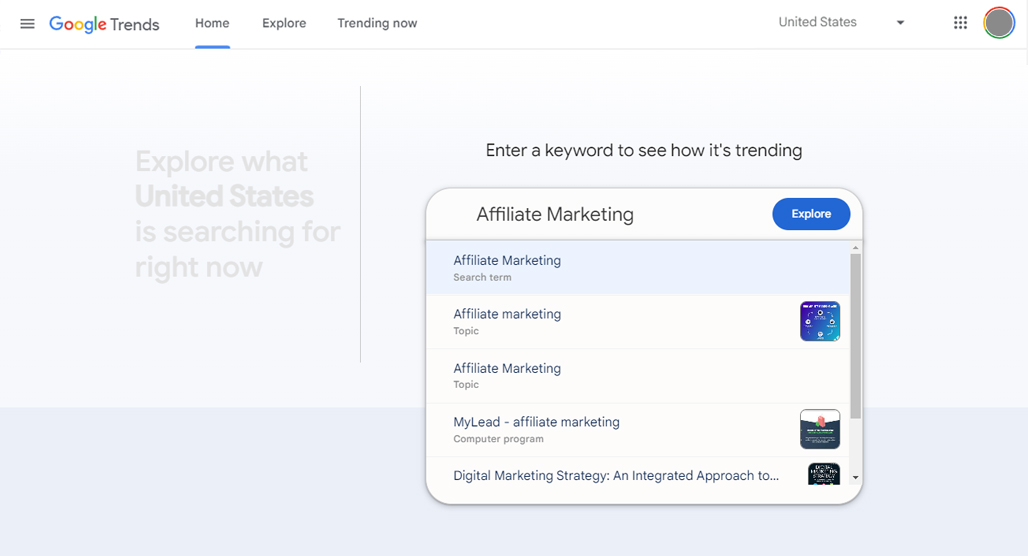Screen dimensions: 1028x556
Task: Click the Affiliate marketing topic thumbnail
Action: 820,321
